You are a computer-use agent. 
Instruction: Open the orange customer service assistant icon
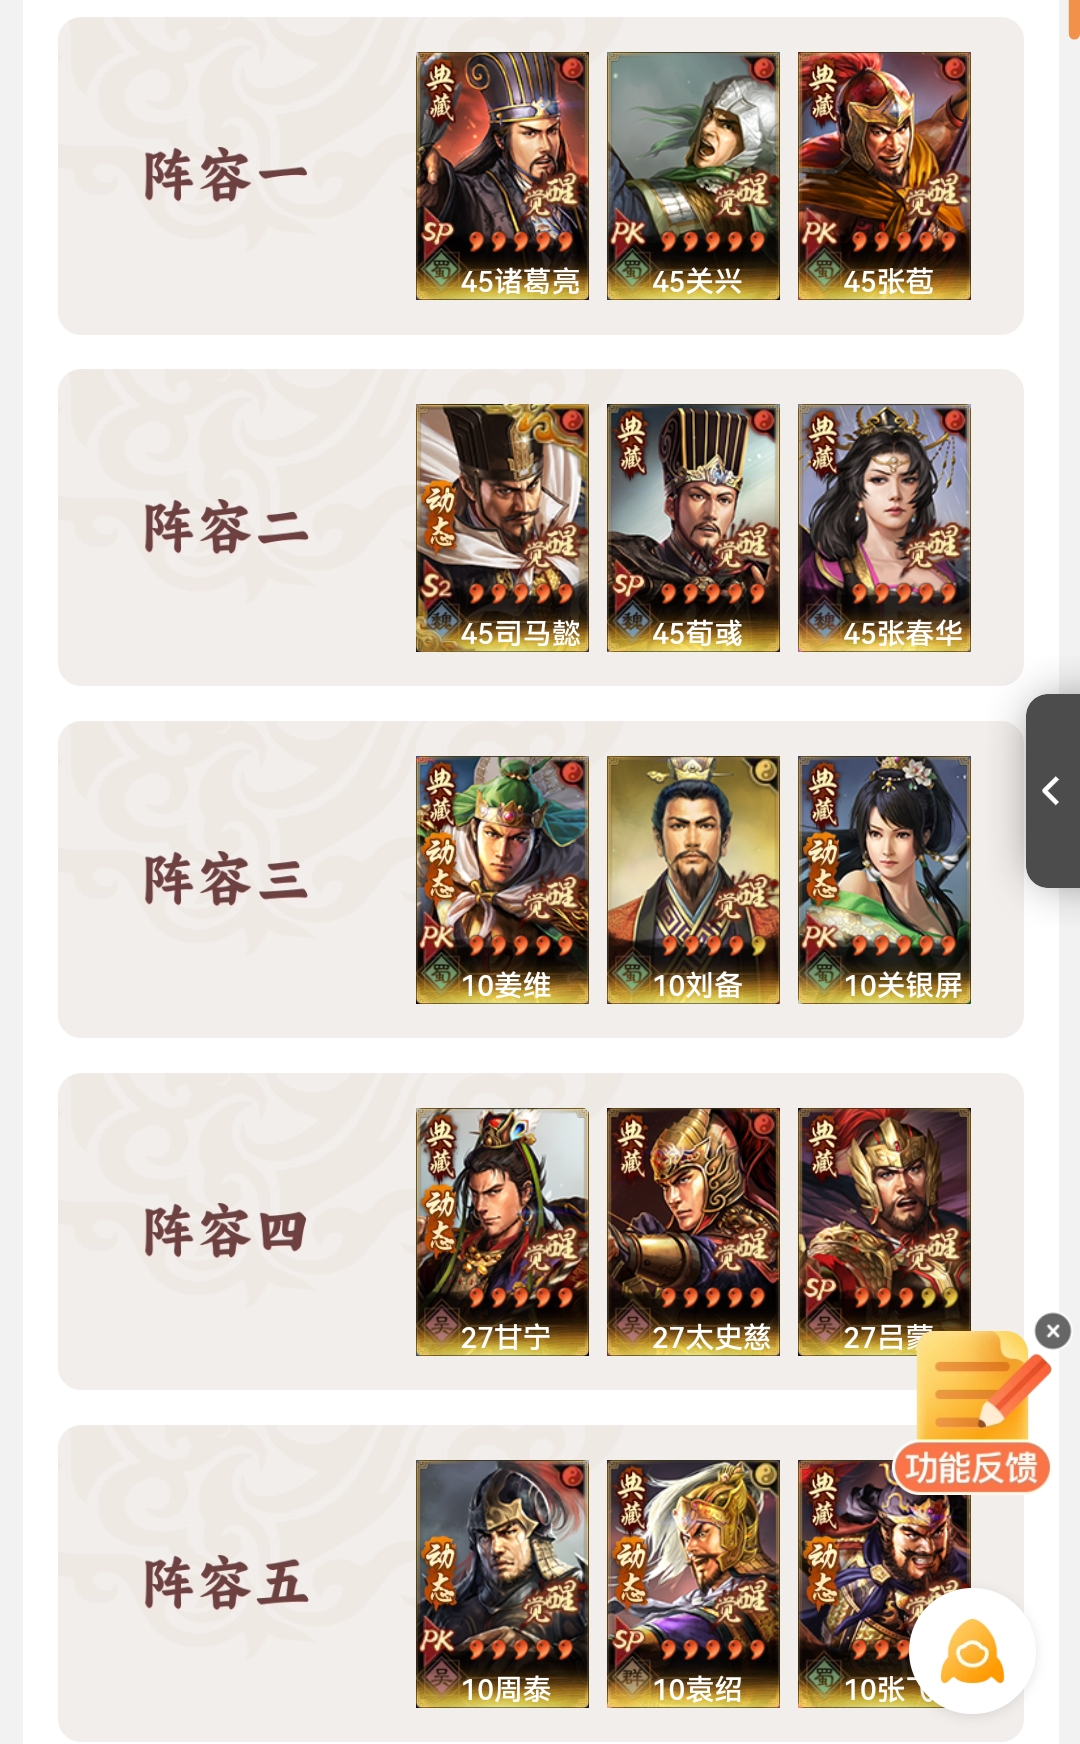click(972, 1651)
